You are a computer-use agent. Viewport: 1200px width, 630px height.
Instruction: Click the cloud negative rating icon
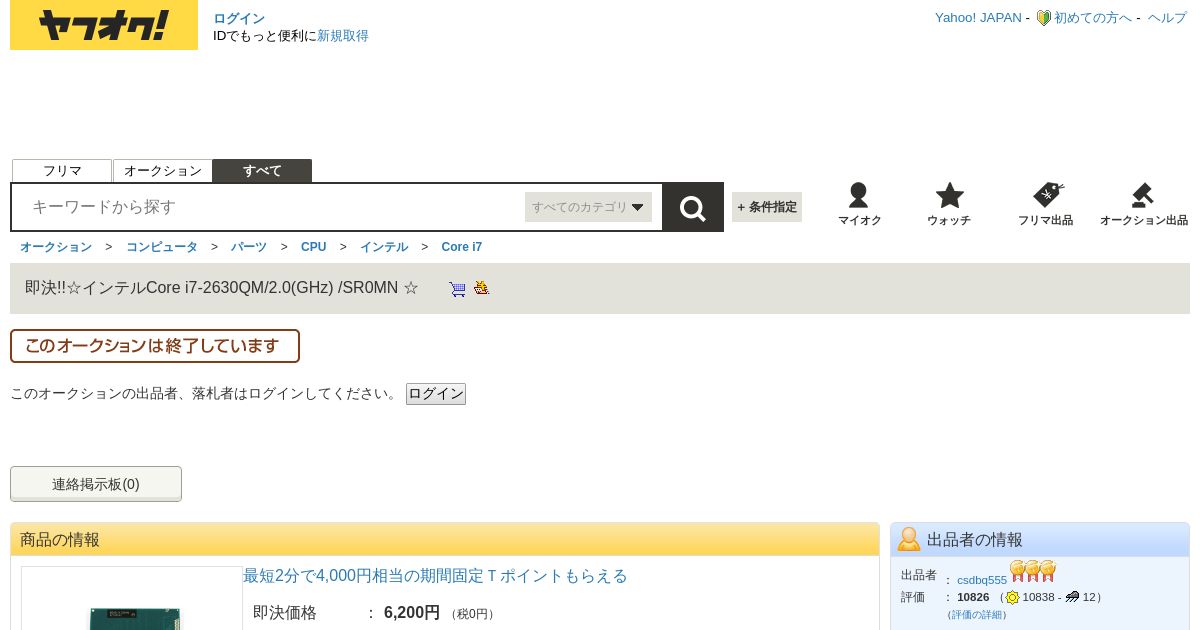1072,597
